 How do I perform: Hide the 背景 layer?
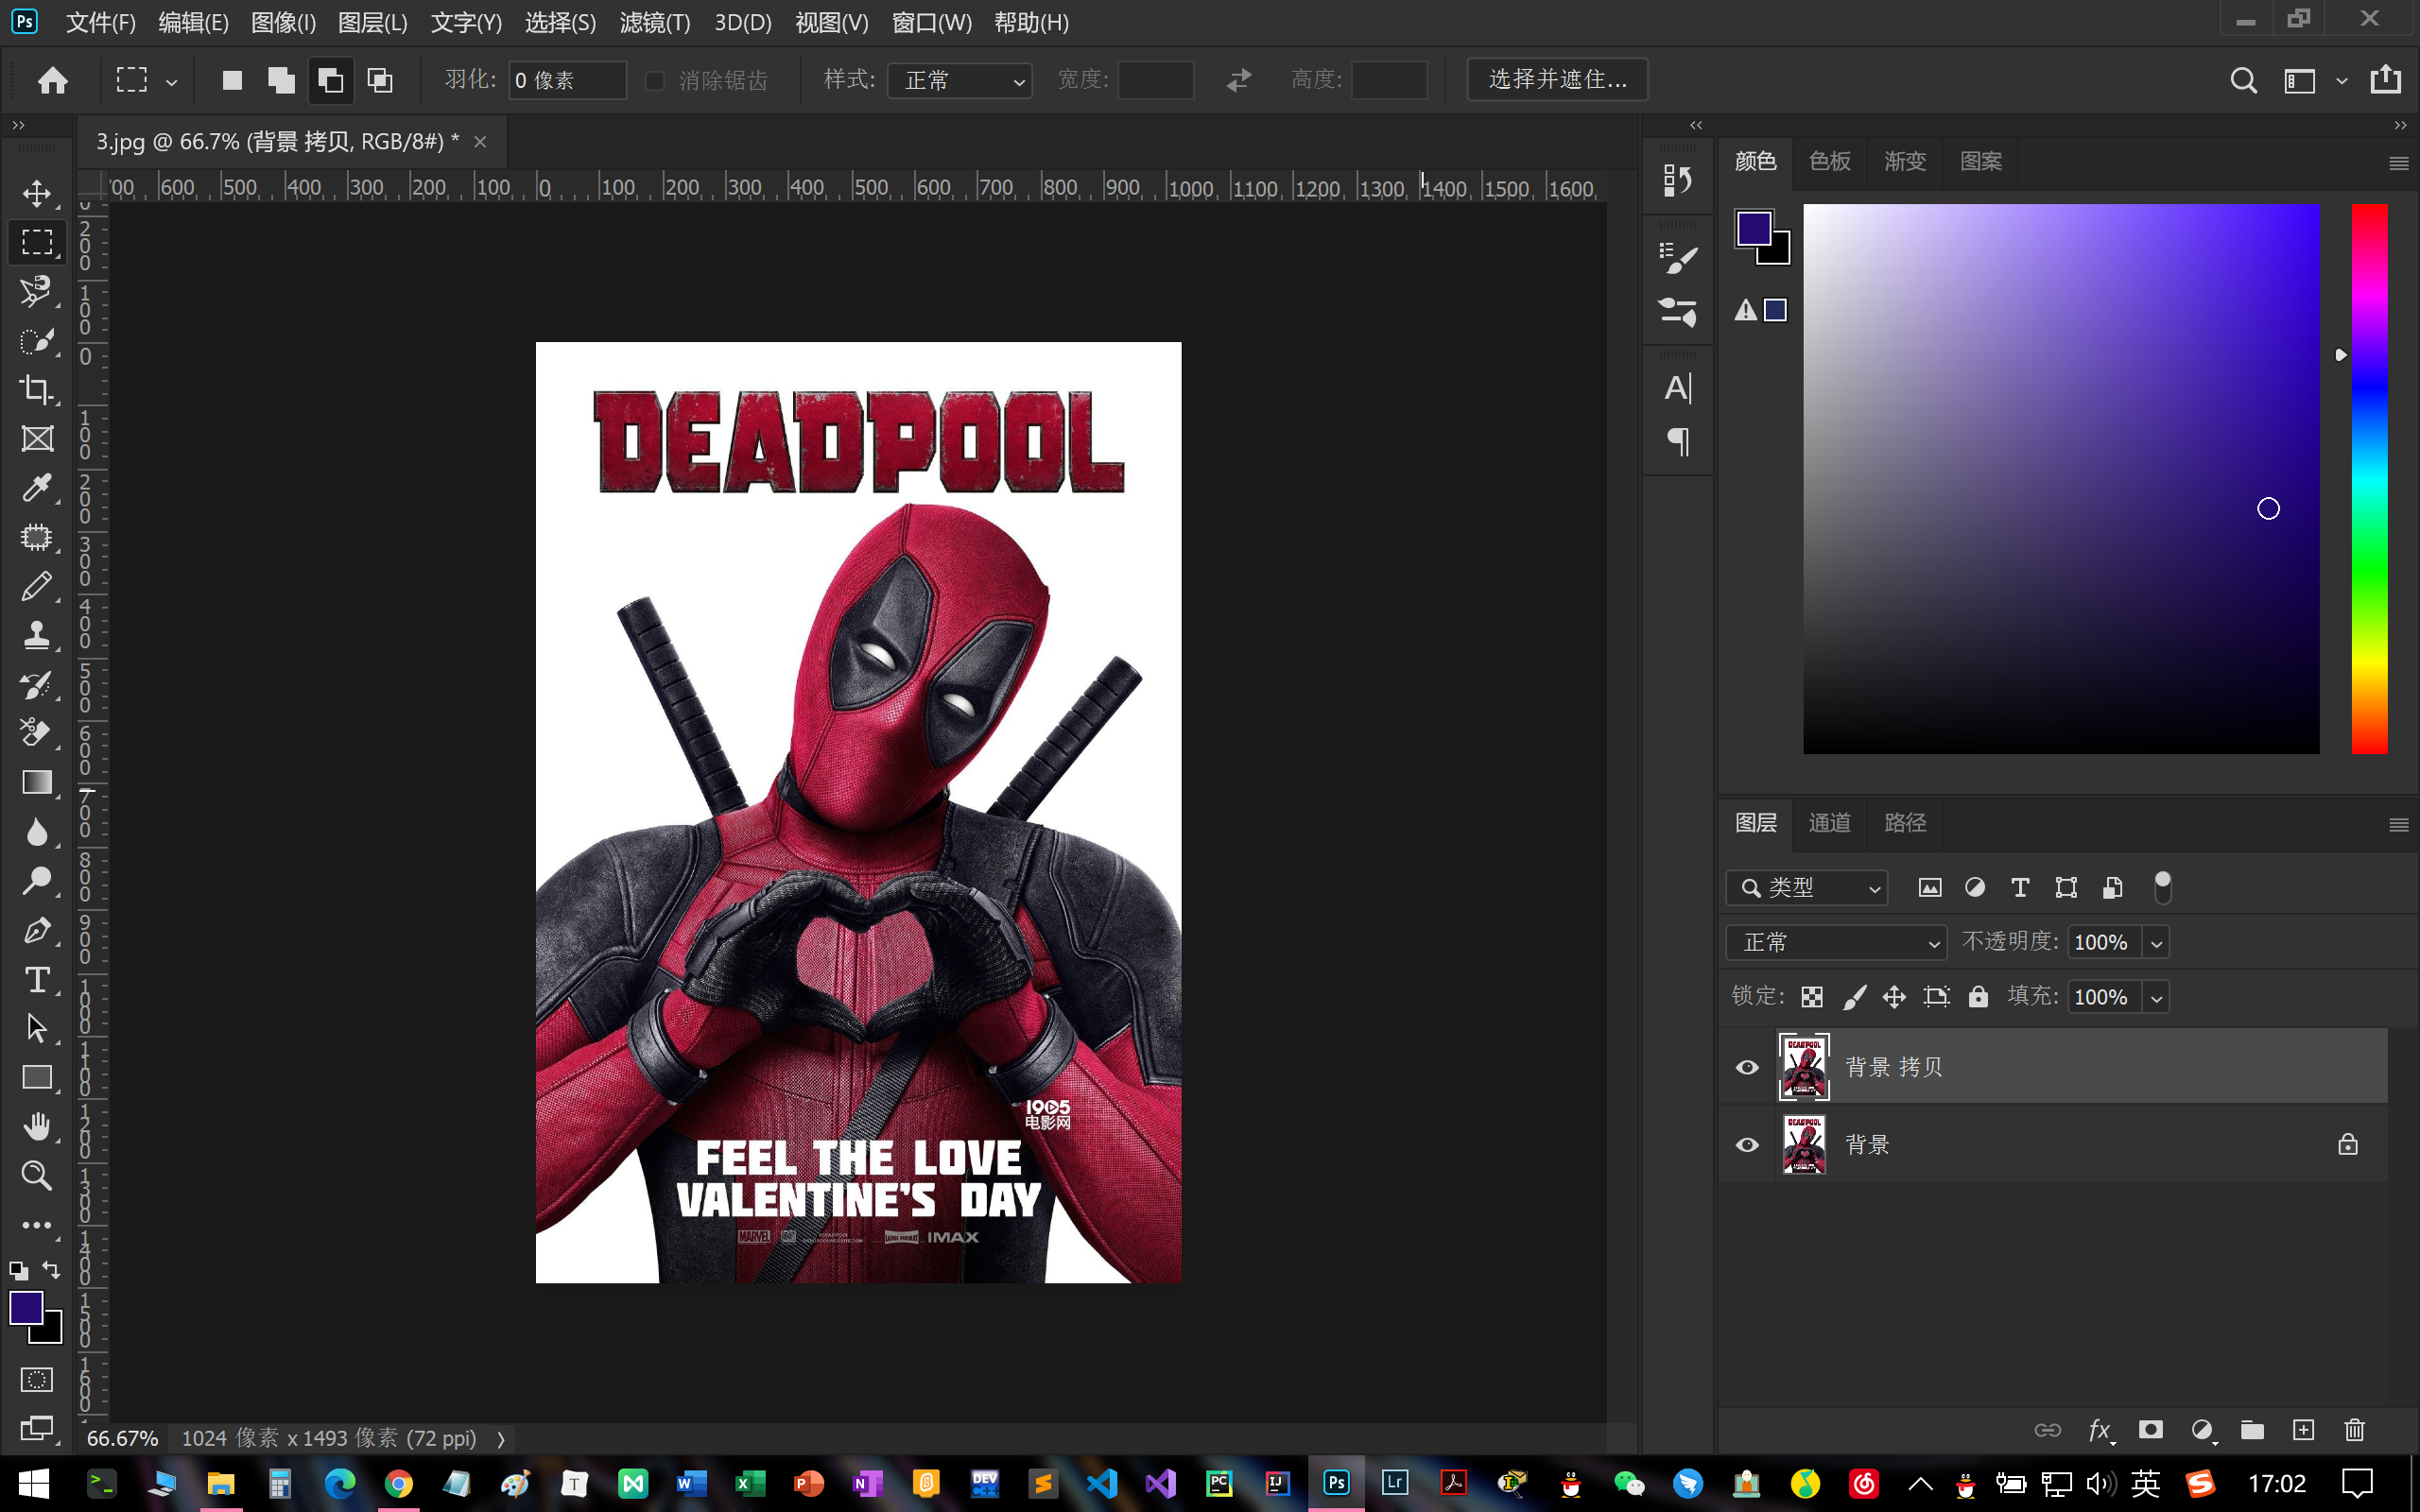coord(1747,1145)
